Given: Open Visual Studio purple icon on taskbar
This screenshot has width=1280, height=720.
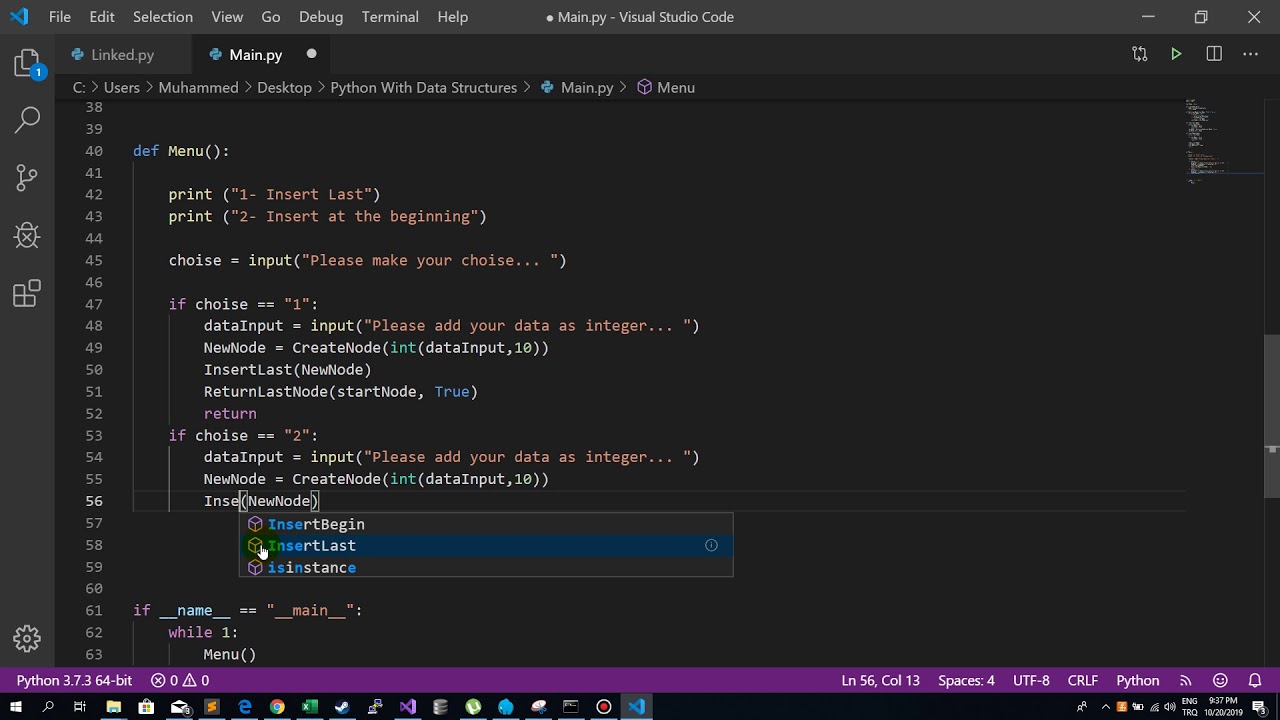Looking at the screenshot, I should [408, 707].
